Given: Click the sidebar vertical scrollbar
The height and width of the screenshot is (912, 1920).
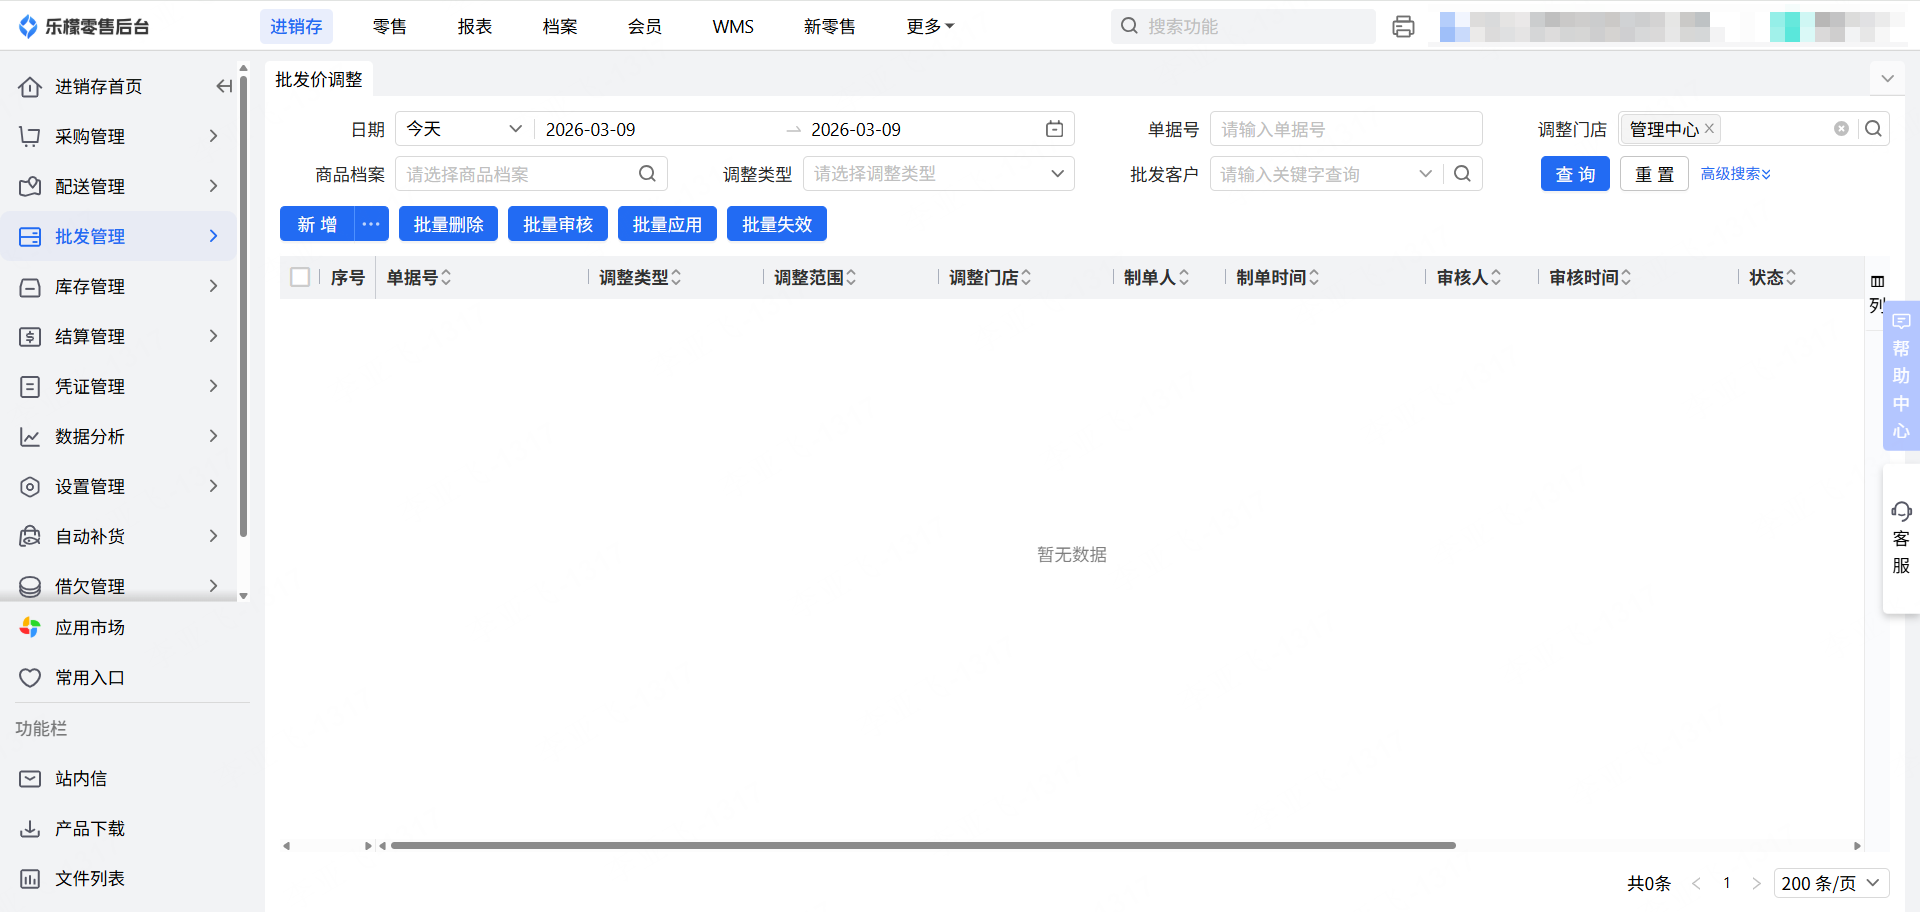Looking at the screenshot, I should tap(243, 307).
